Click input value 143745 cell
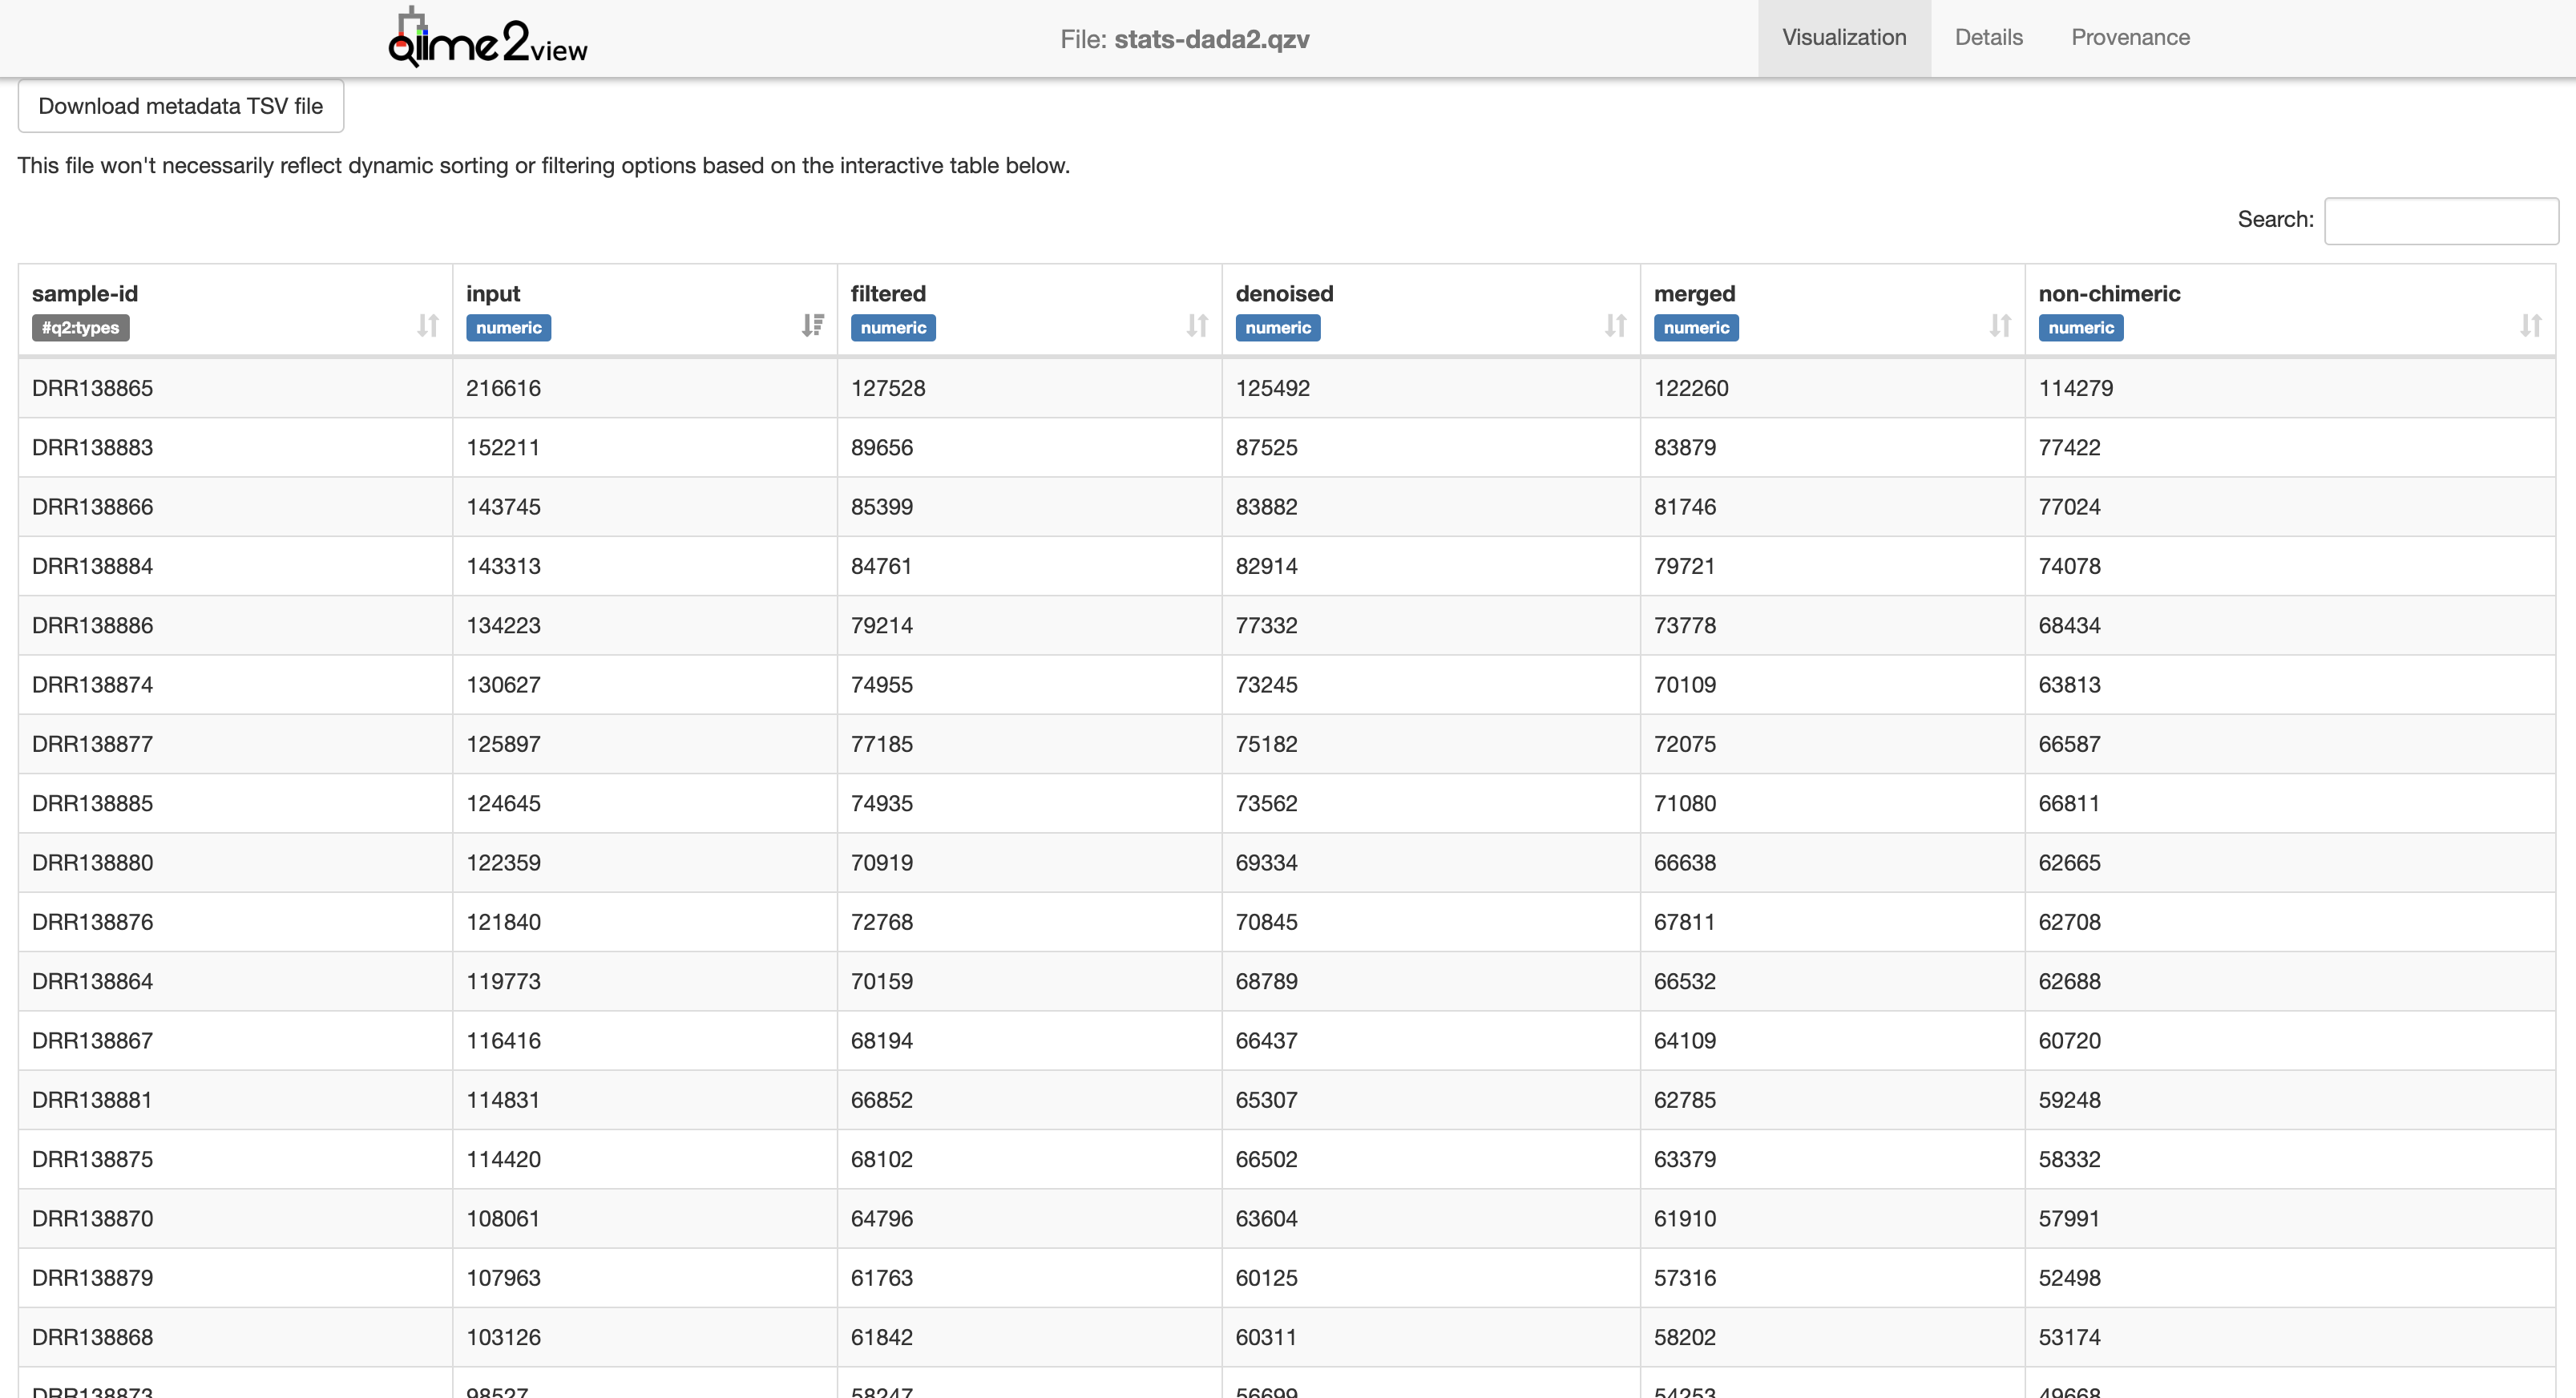 (x=503, y=507)
